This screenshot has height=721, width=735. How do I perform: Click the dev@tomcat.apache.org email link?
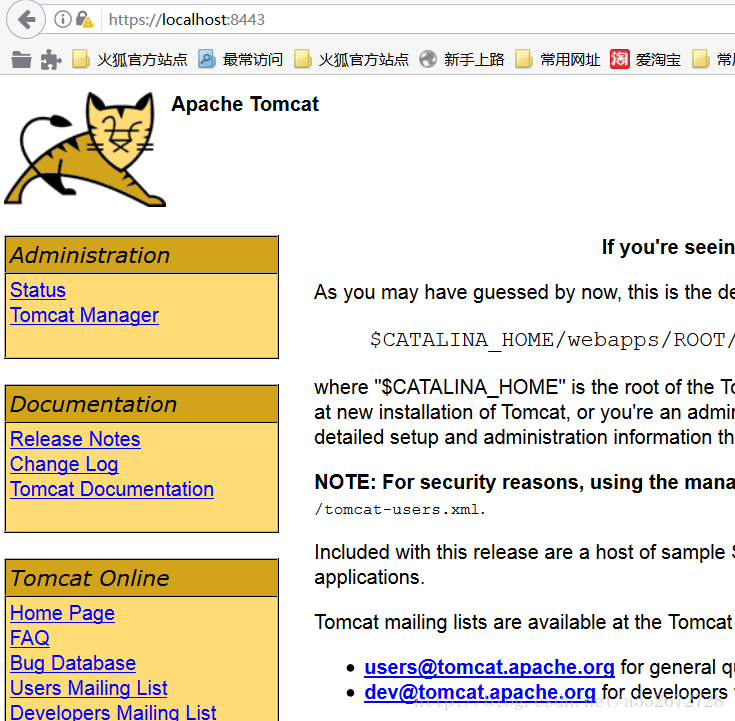[x=480, y=692]
